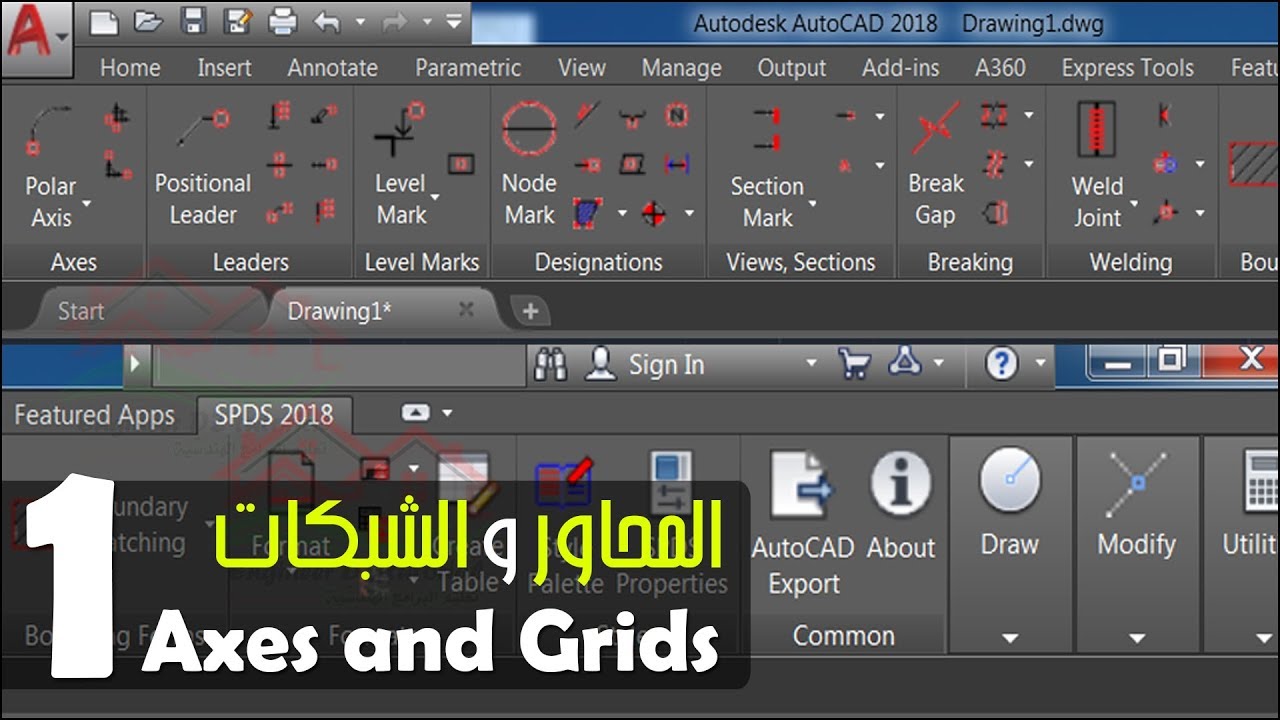The image size is (1280, 720).
Task: Open the Output ribbon tab
Action: 792,68
